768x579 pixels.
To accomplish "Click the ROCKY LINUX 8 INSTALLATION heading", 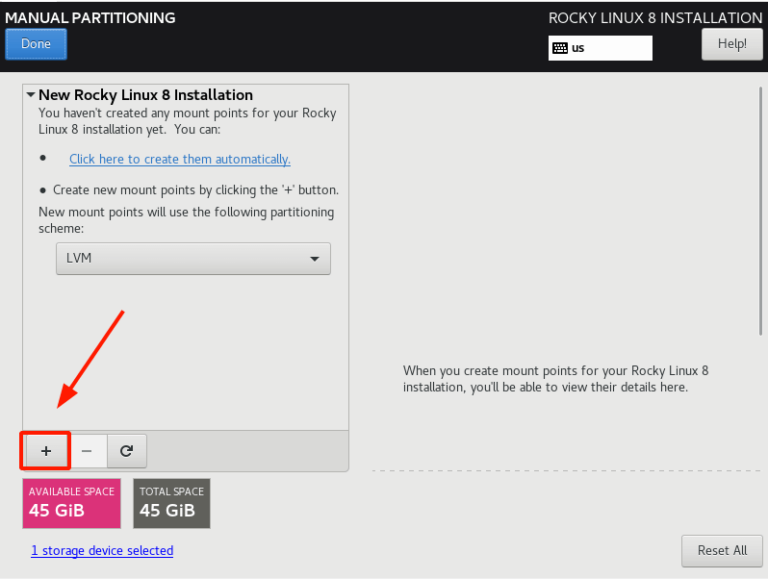I will pyautogui.click(x=655, y=18).
